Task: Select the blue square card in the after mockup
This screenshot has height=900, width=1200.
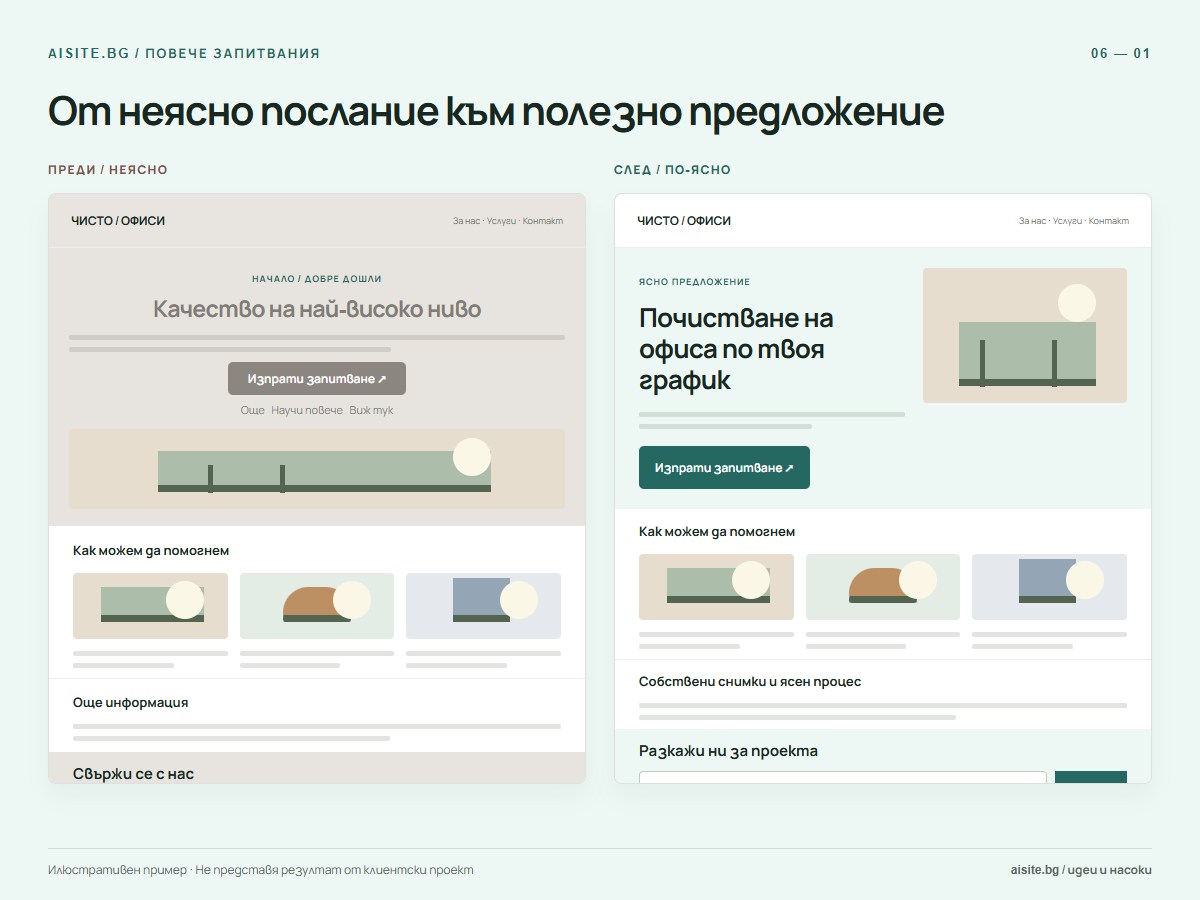Action: pos(1049,587)
